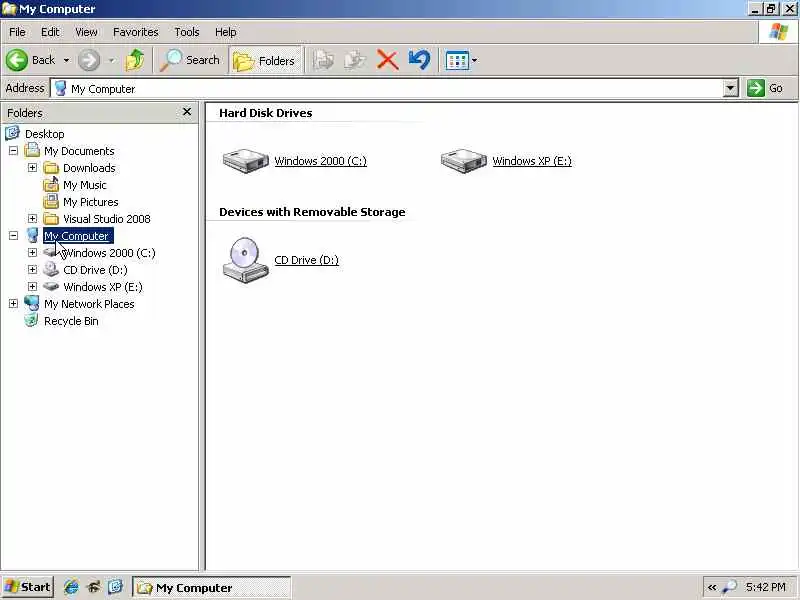Collapse the My Computer tree node
This screenshot has width=800, height=600.
point(13,236)
